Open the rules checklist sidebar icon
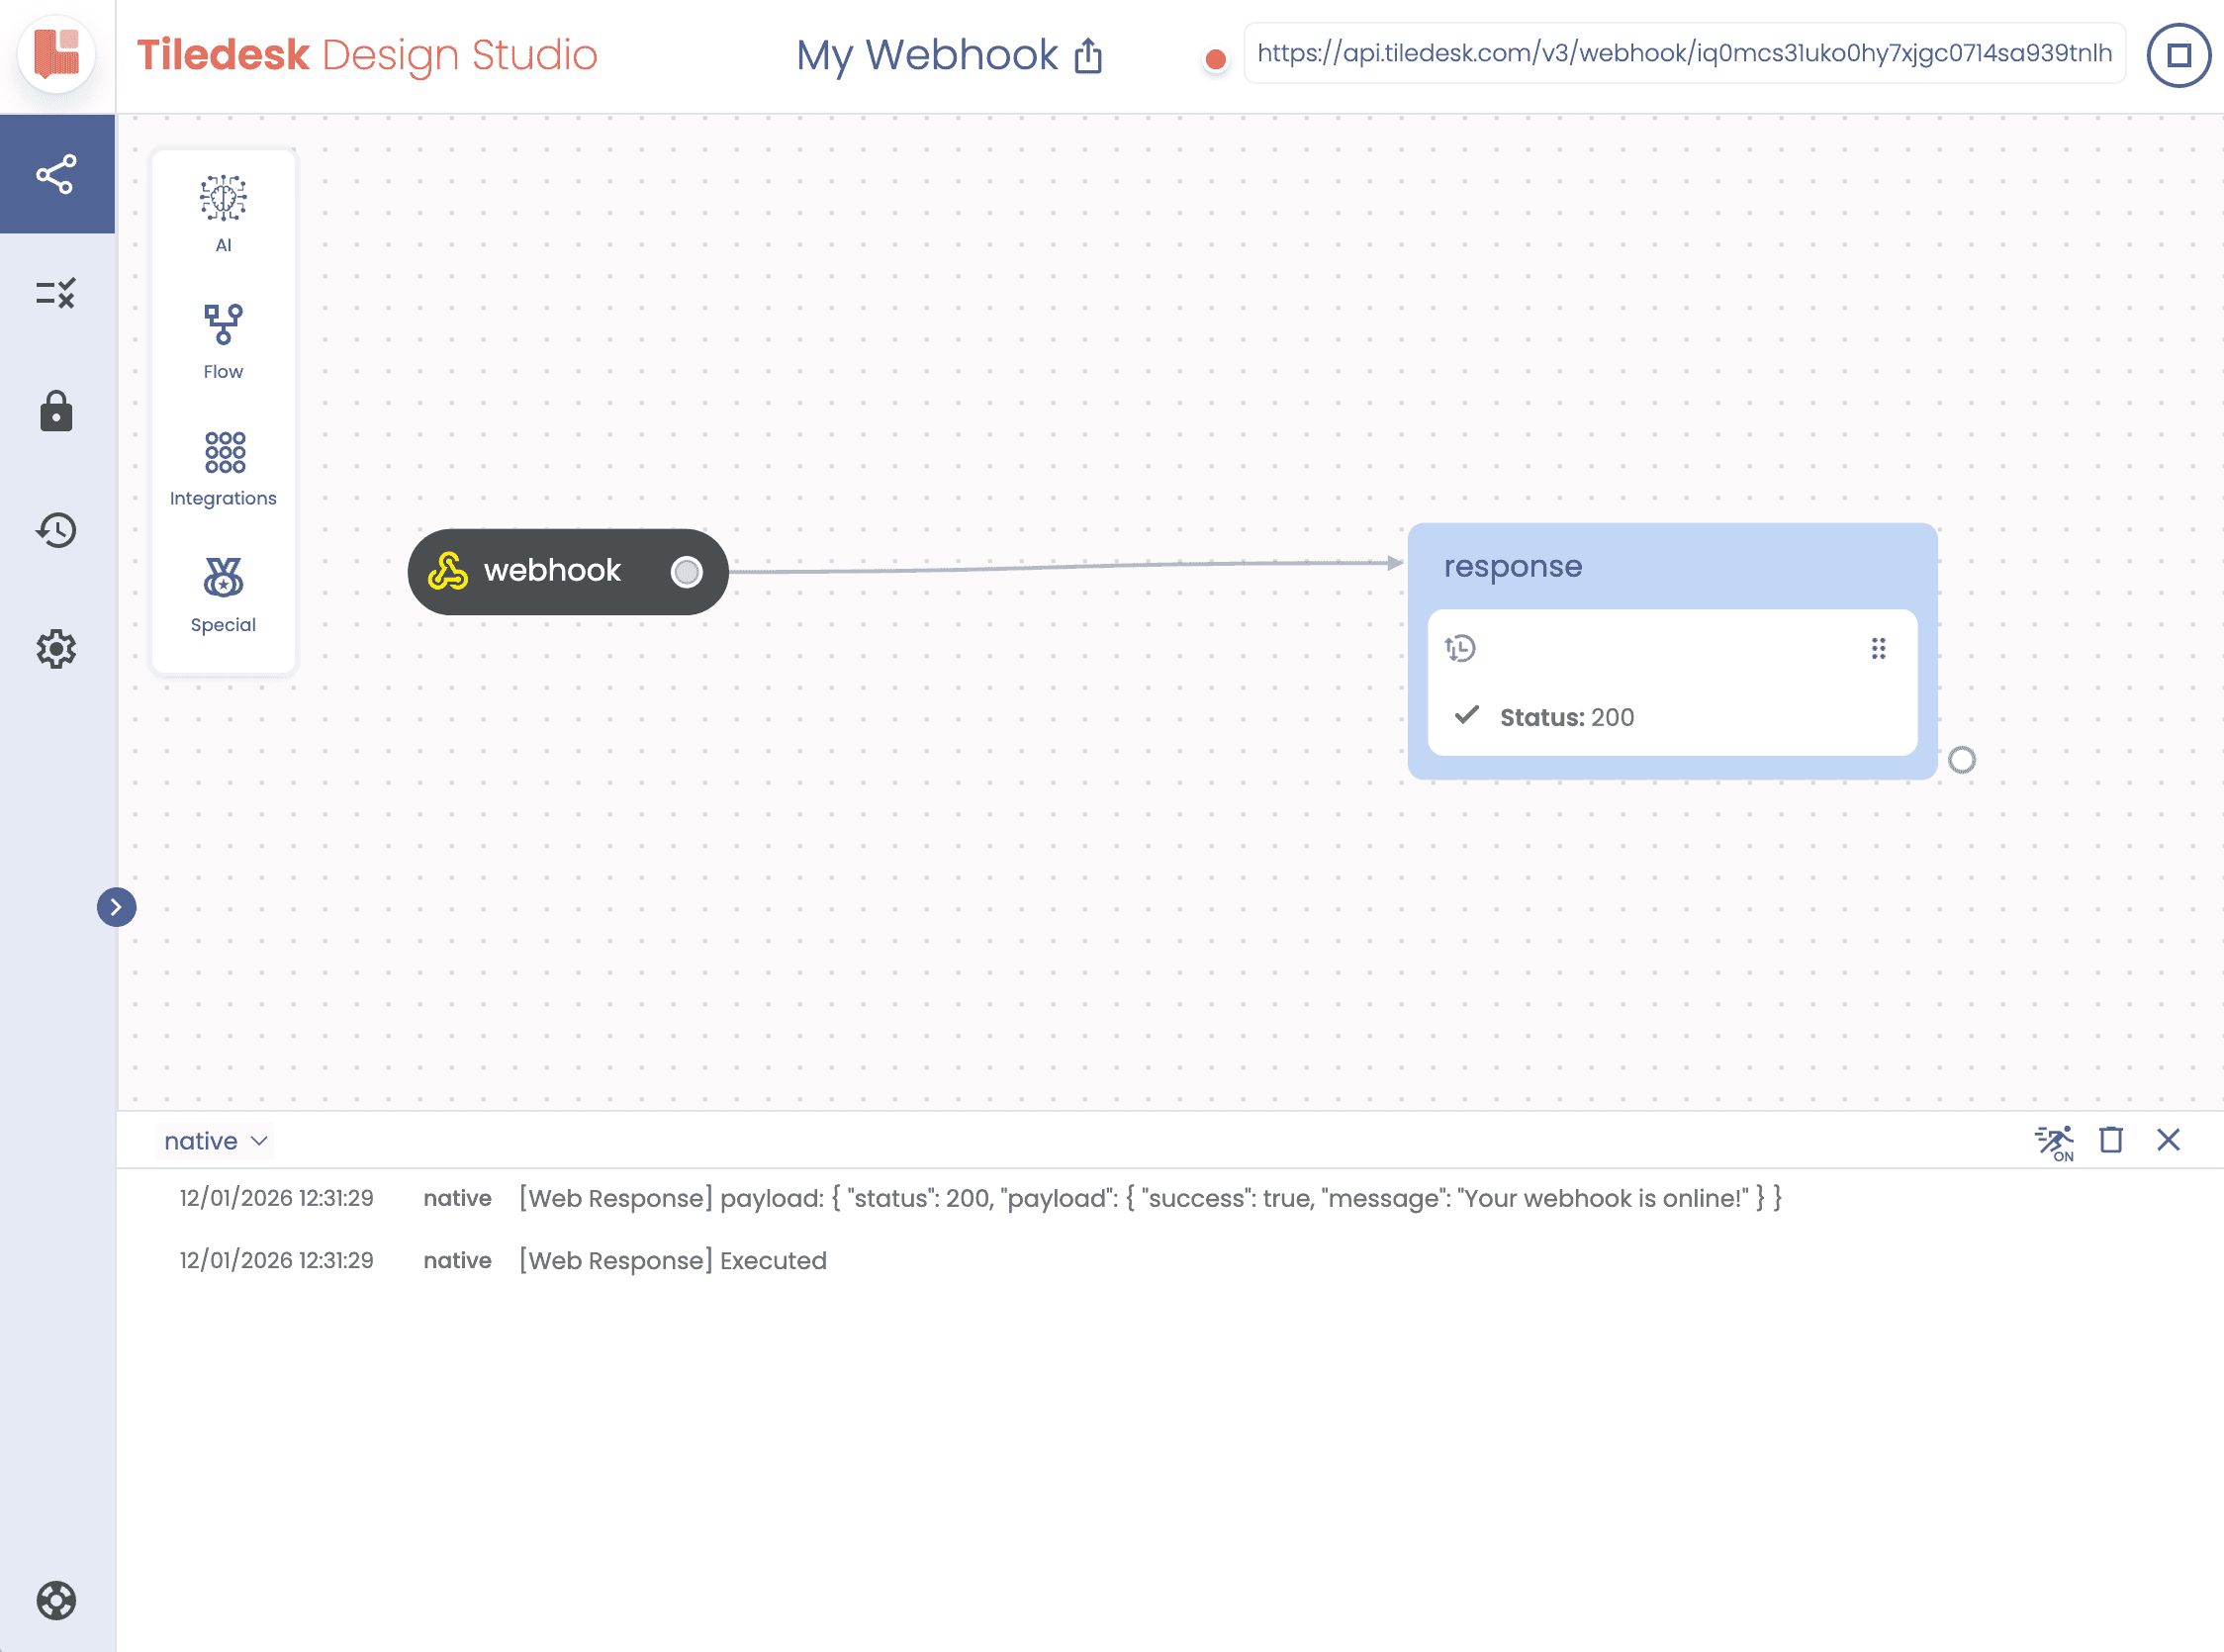The image size is (2224, 1652). click(56, 293)
